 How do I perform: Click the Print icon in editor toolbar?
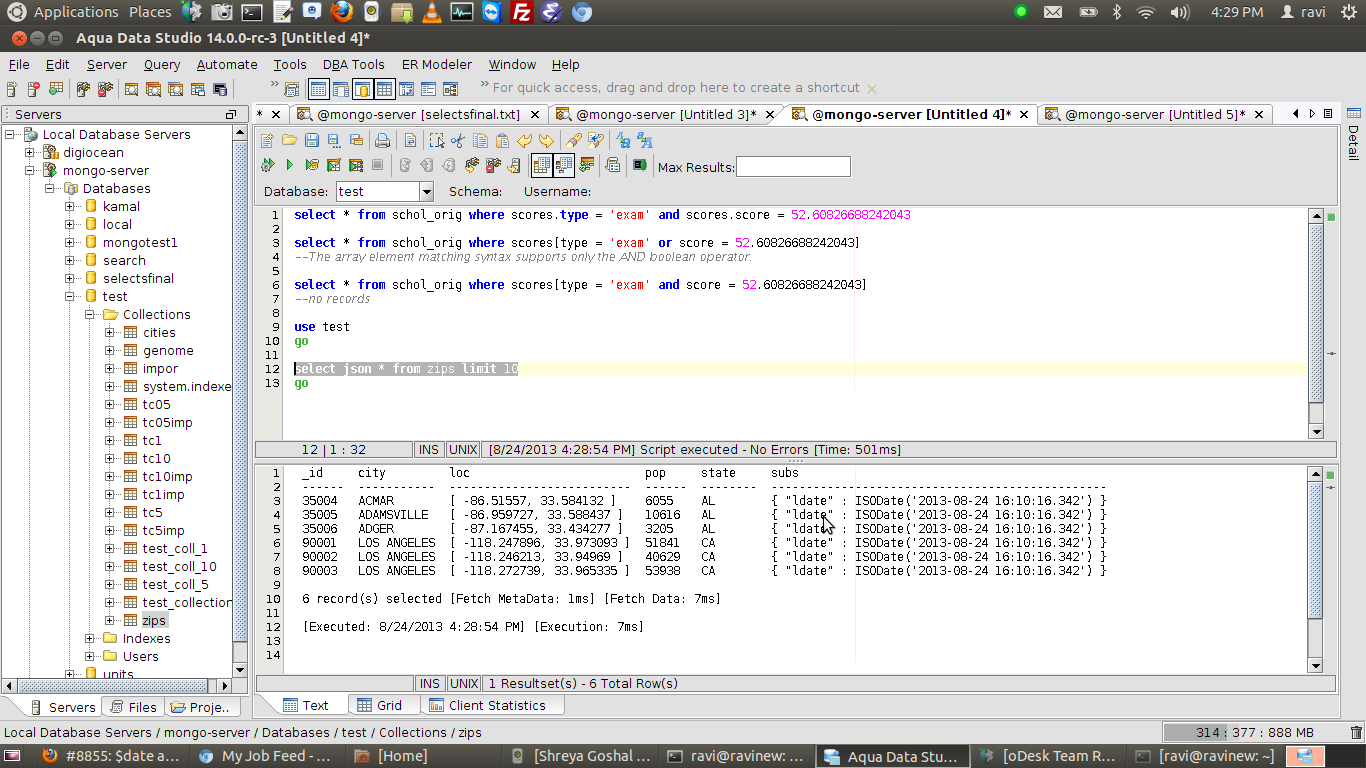pyautogui.click(x=382, y=141)
